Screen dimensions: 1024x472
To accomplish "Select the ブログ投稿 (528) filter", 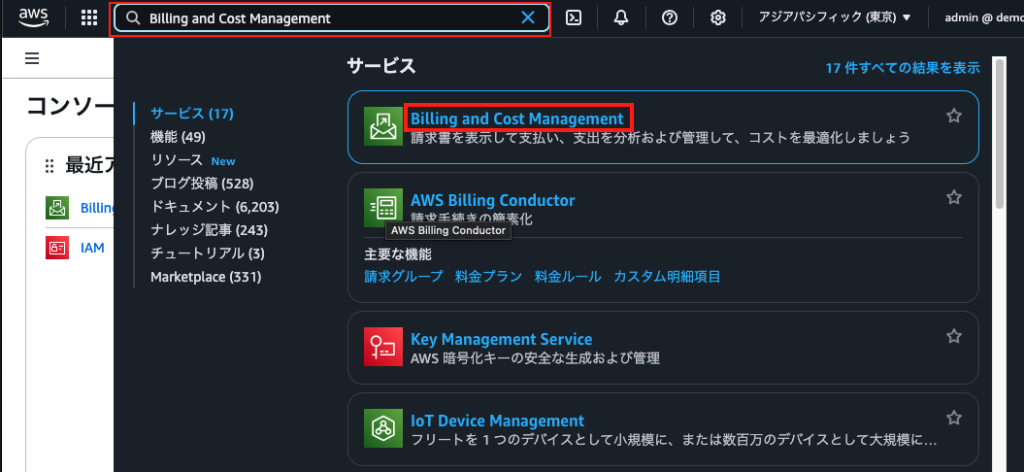I will click(x=202, y=184).
